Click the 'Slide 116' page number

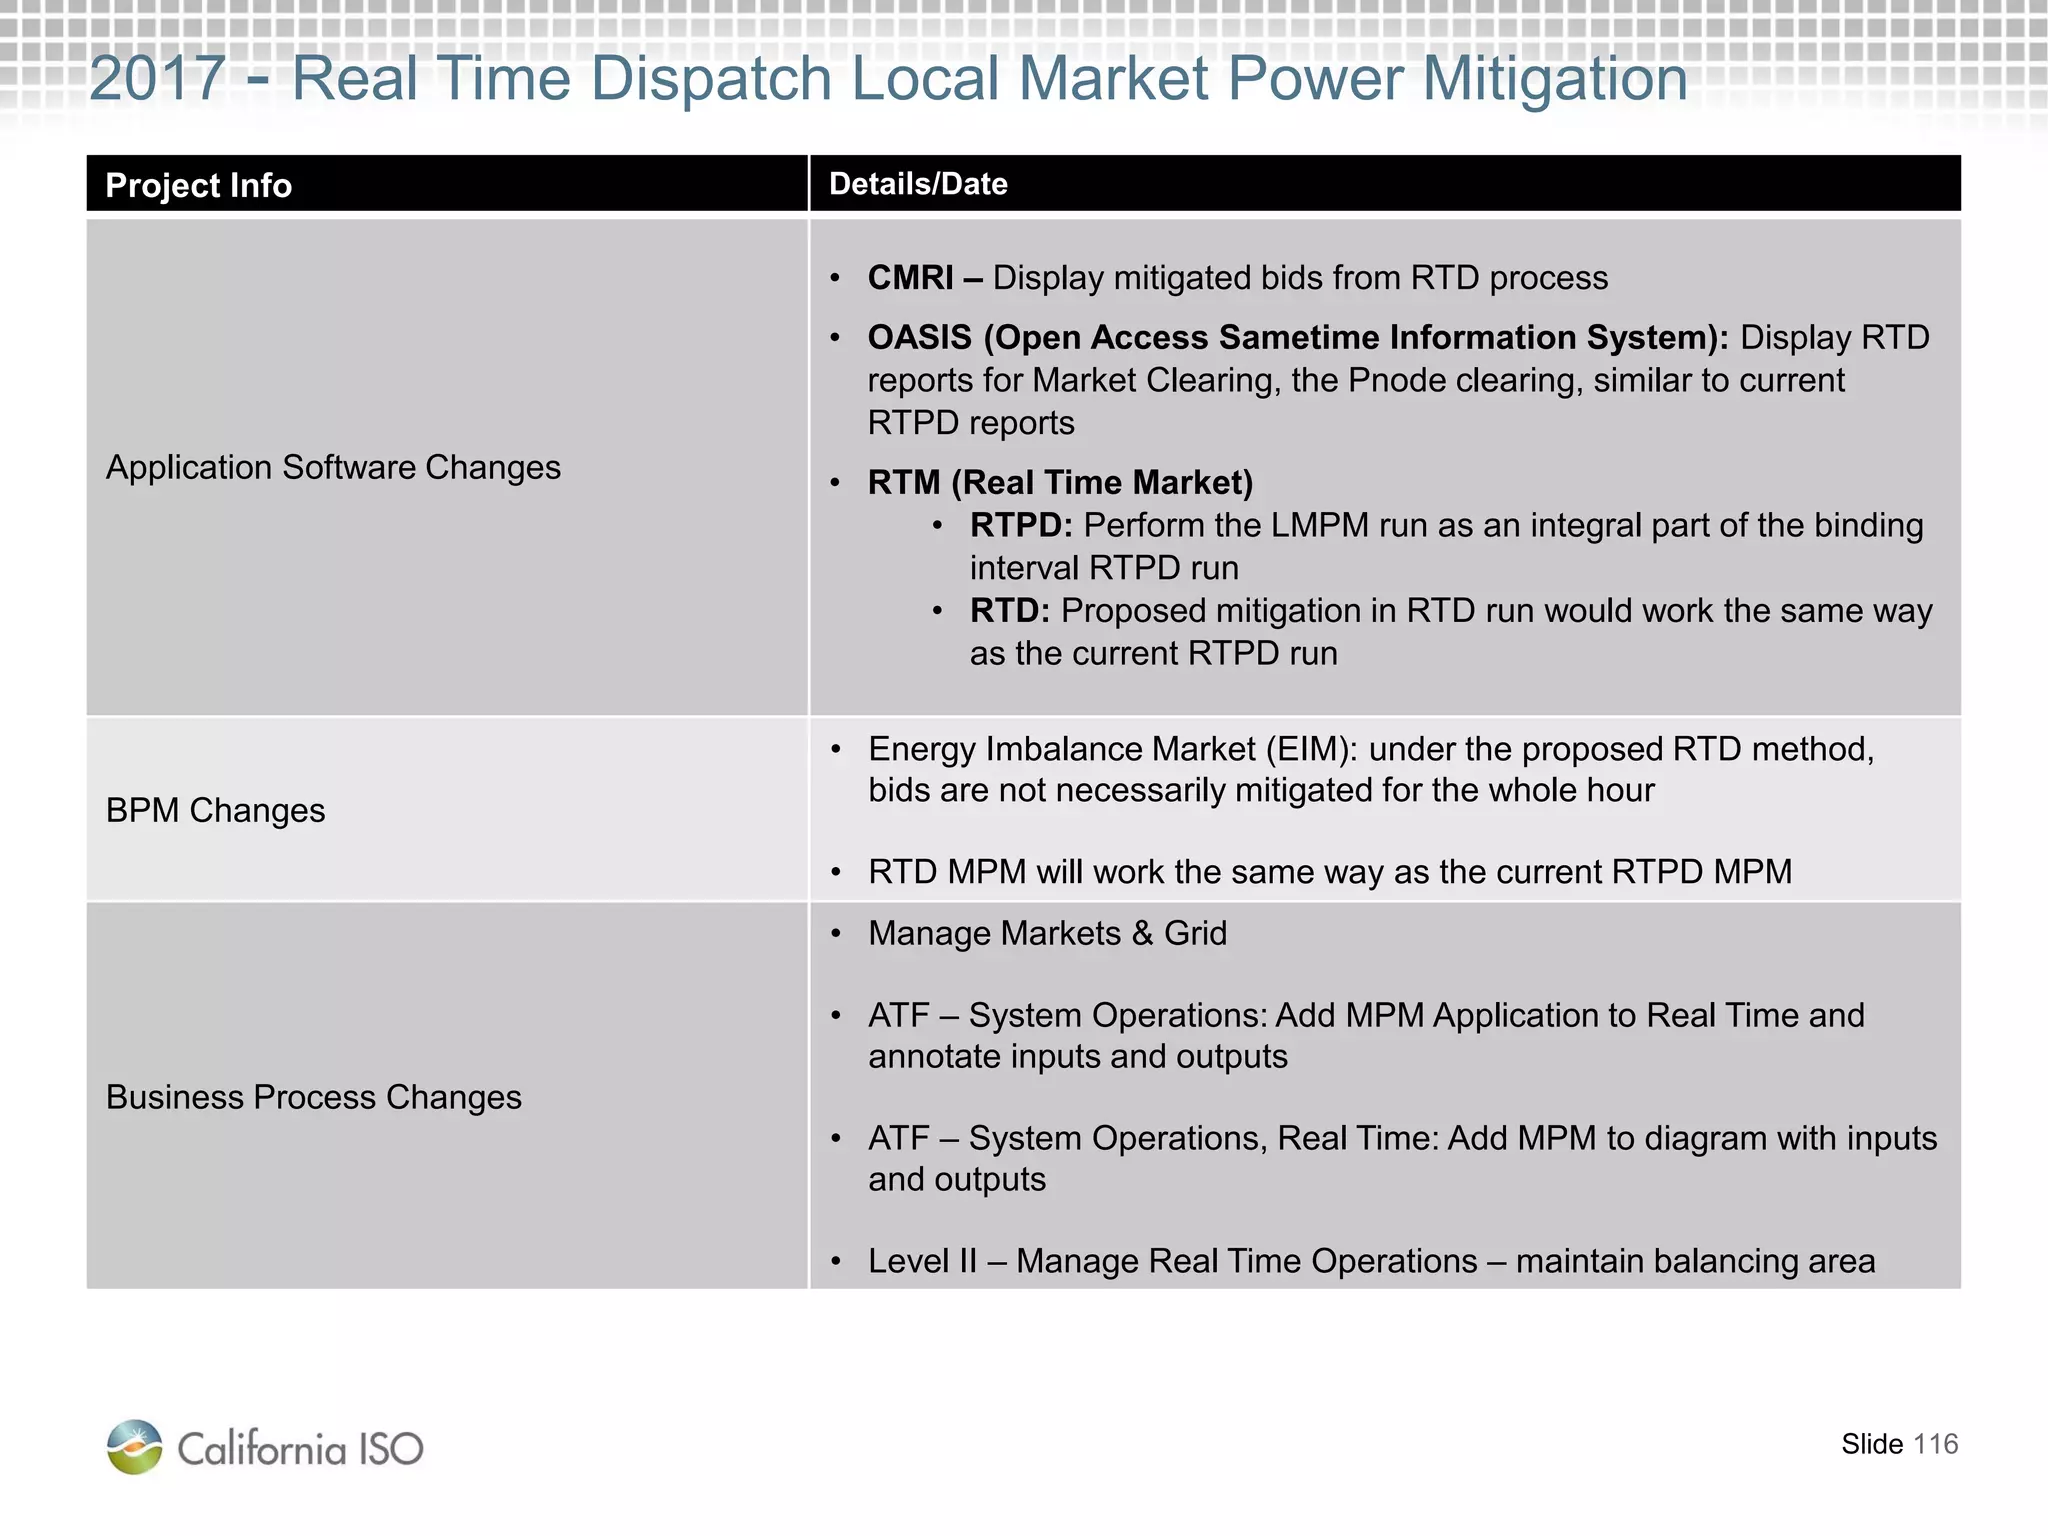1899,1444
